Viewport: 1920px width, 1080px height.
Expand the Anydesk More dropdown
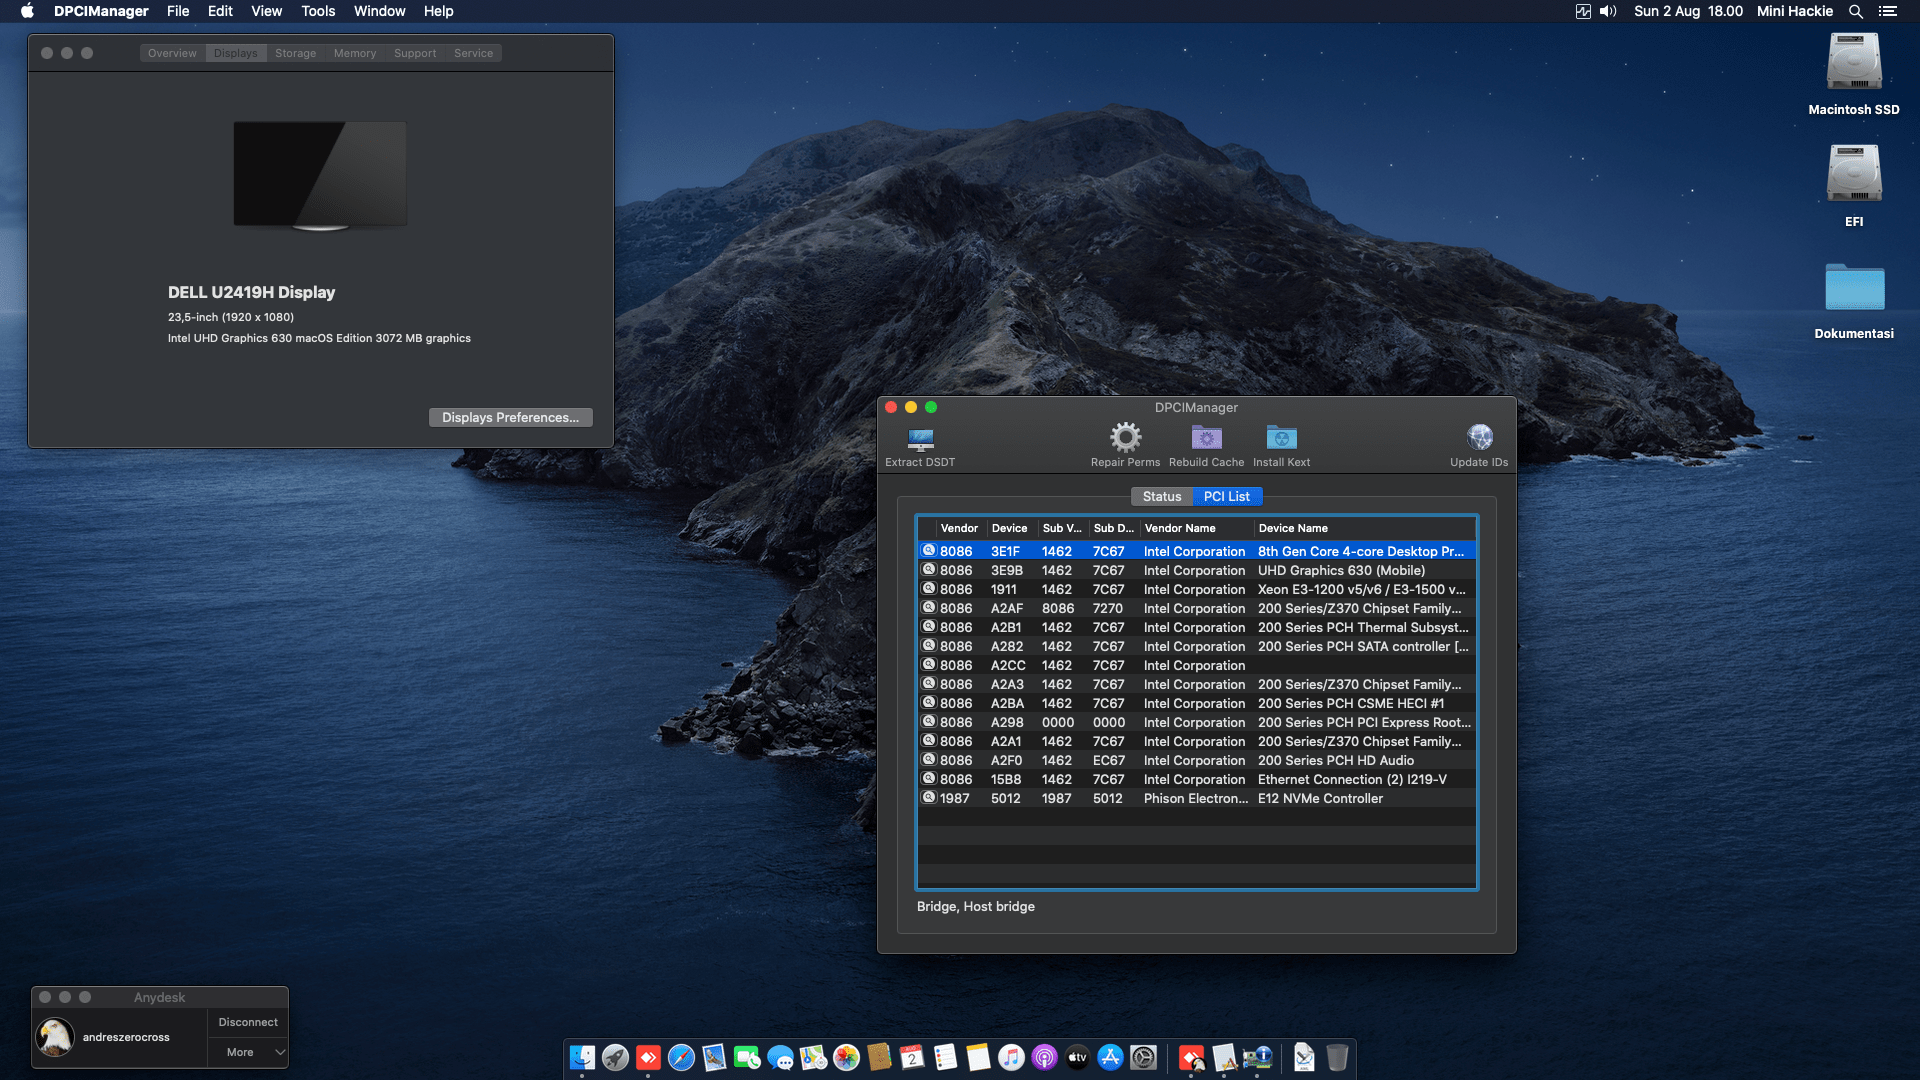click(x=248, y=1052)
